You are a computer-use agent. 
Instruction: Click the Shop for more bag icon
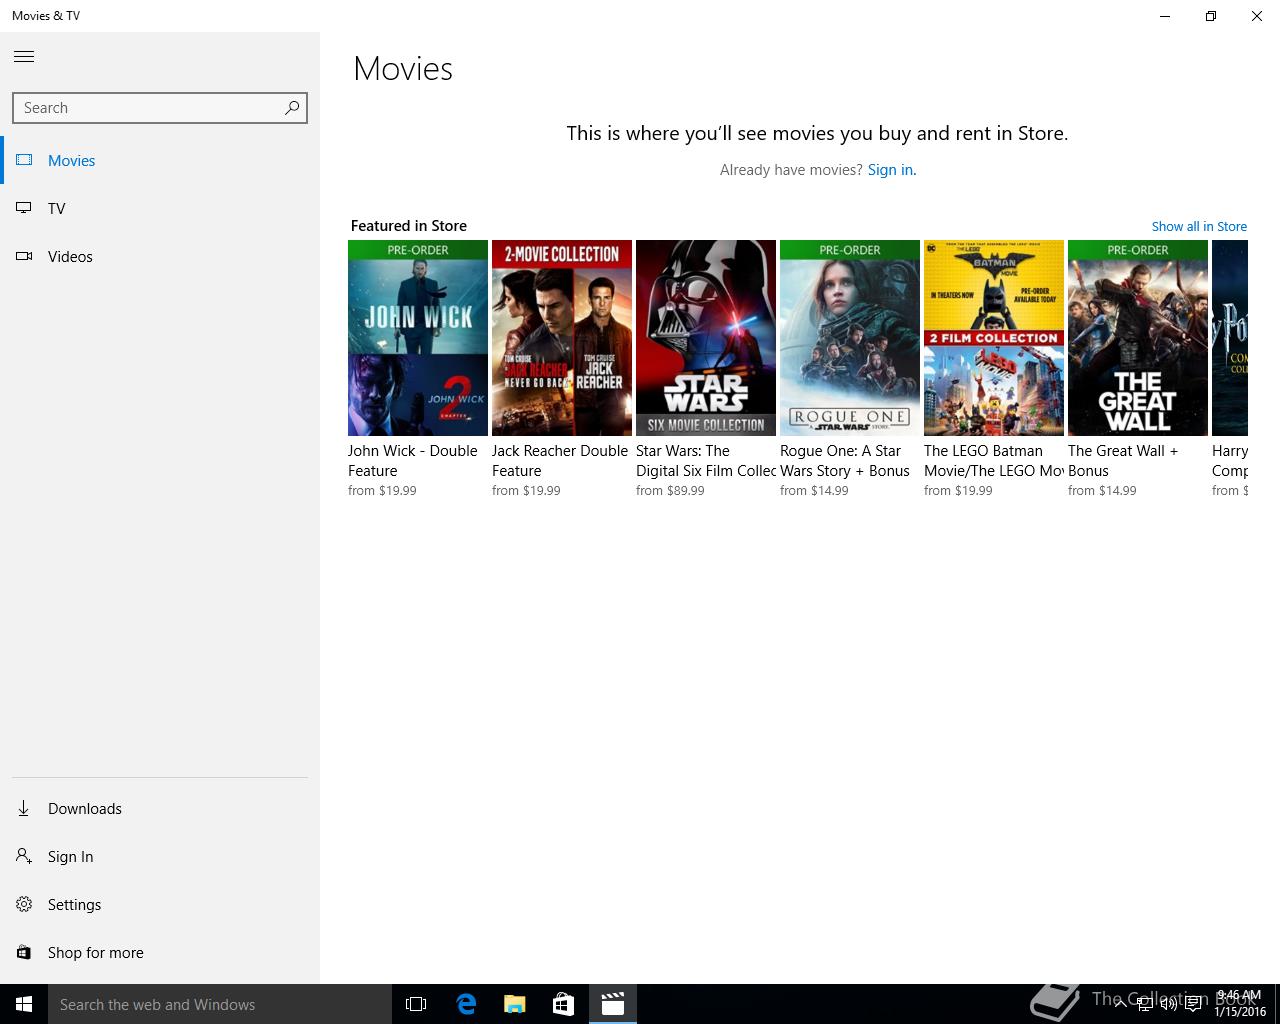(24, 952)
